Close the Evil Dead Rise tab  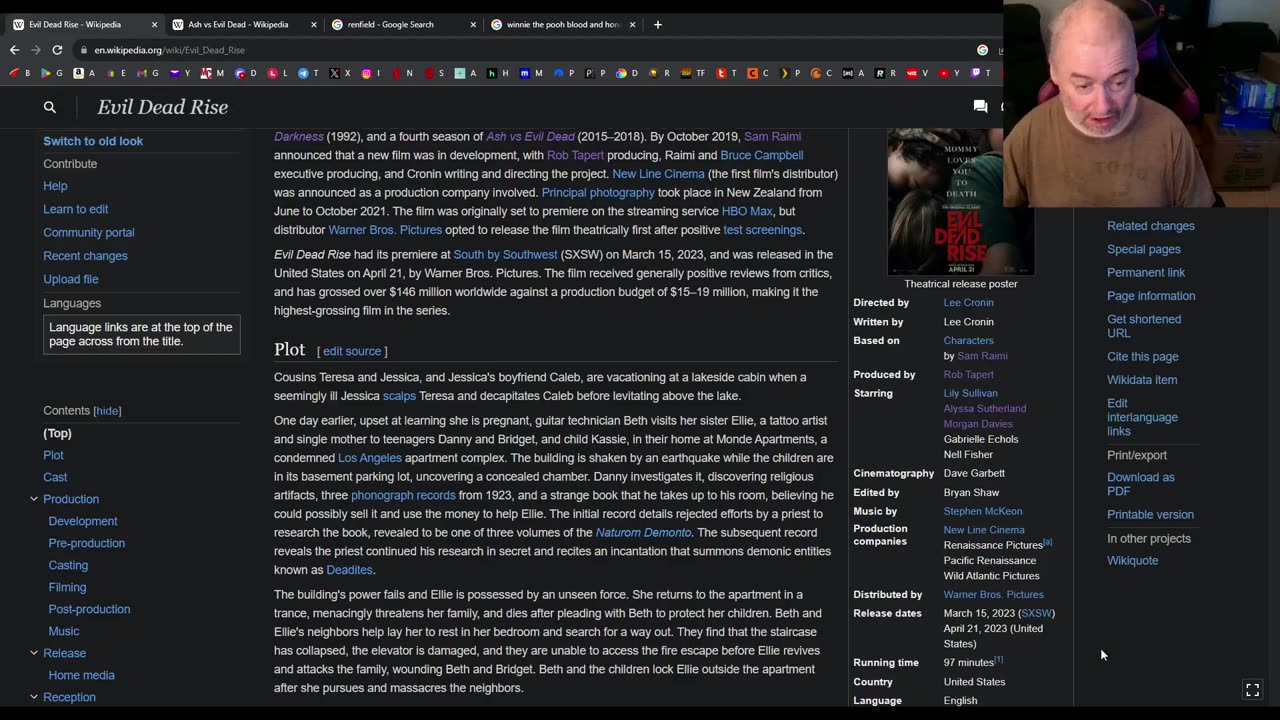(154, 24)
